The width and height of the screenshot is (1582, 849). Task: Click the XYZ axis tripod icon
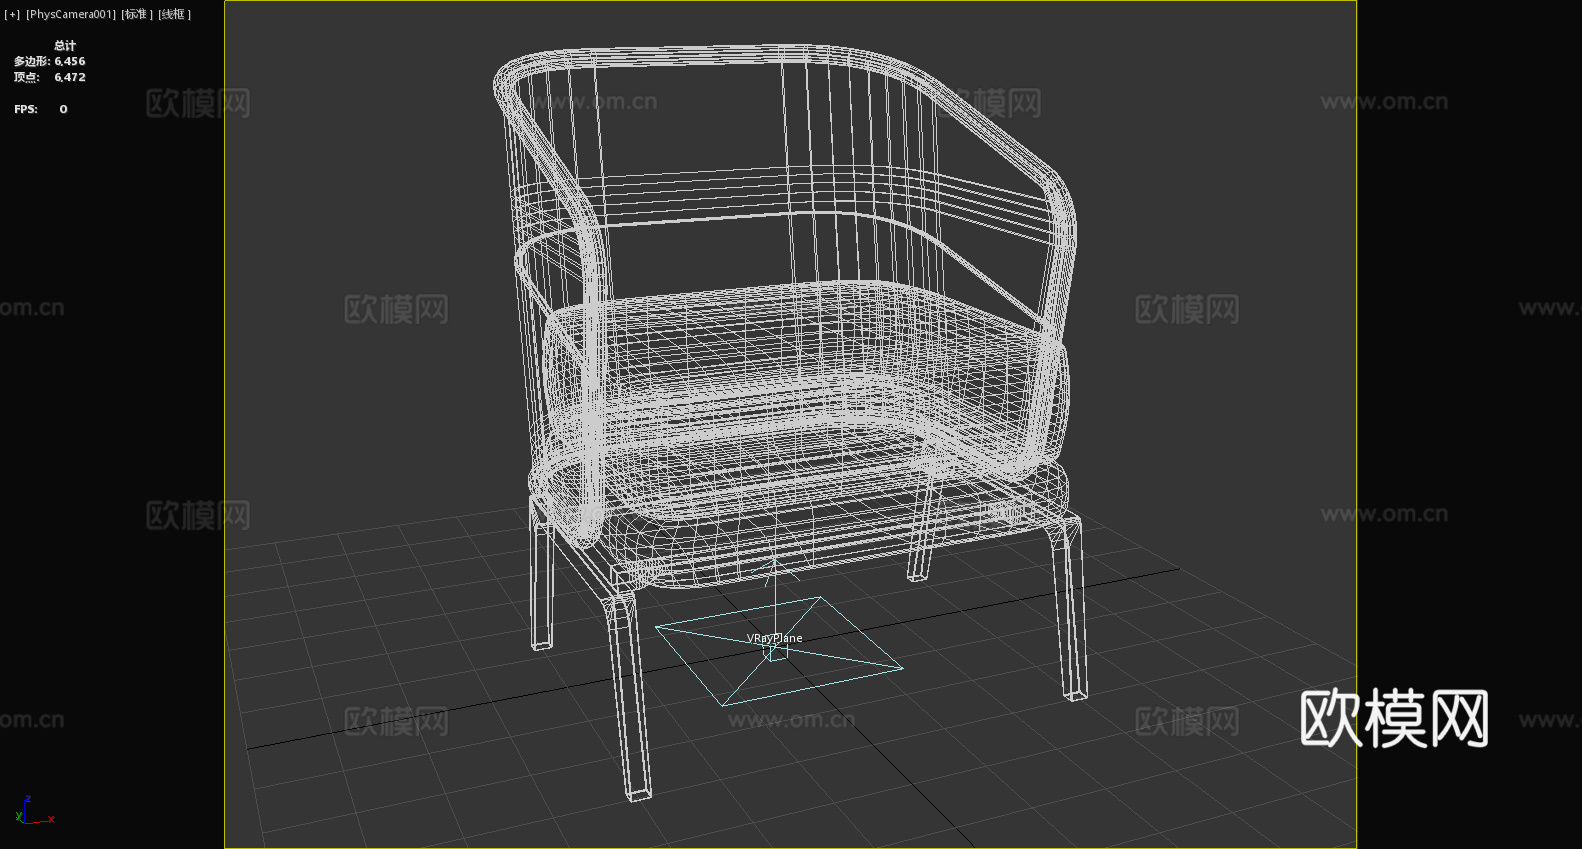[34, 810]
